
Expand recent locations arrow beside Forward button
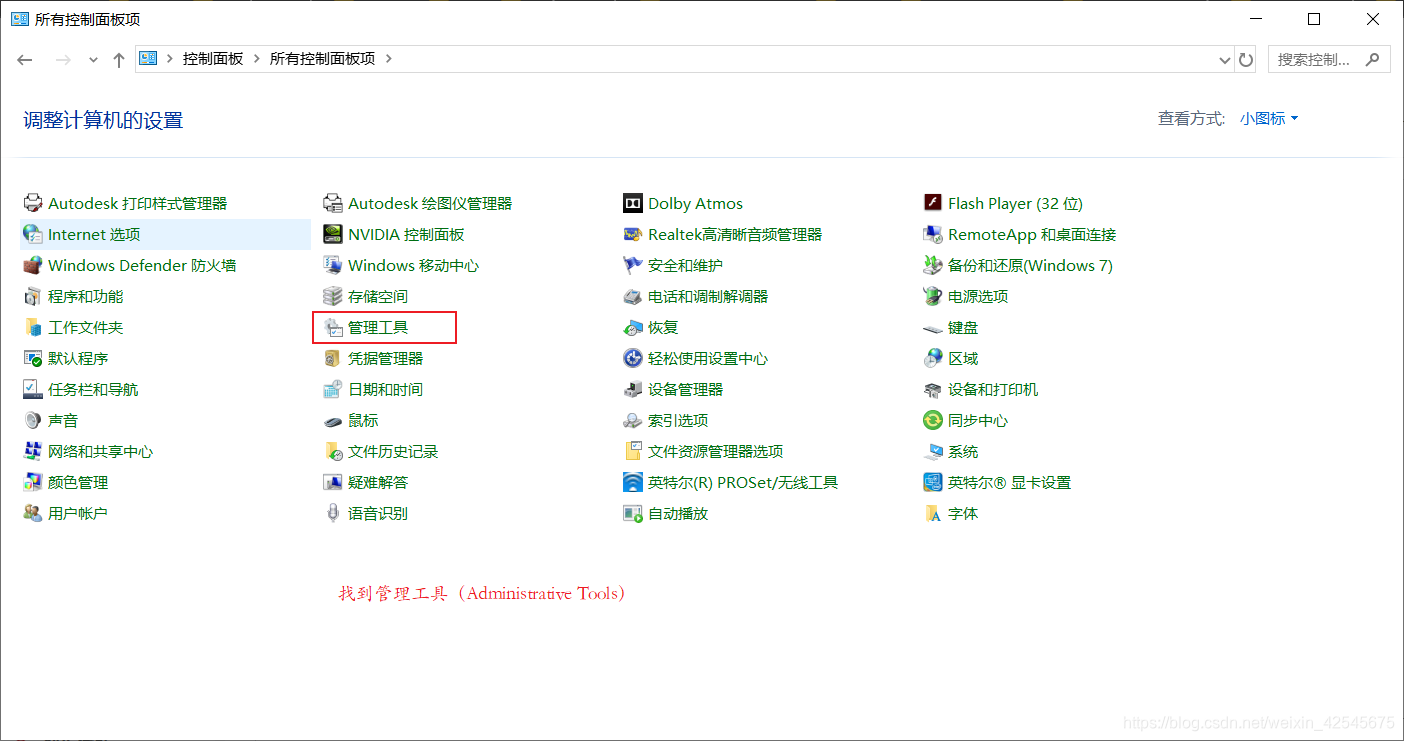pos(93,60)
